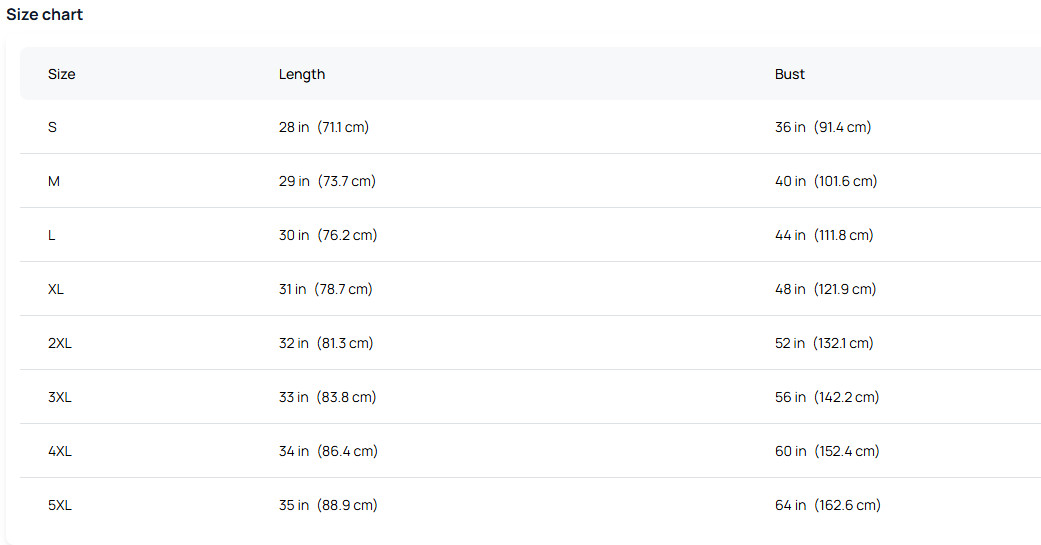Viewport: 1041px width, 545px height.
Task: Select the Size column header
Action: [x=62, y=74]
